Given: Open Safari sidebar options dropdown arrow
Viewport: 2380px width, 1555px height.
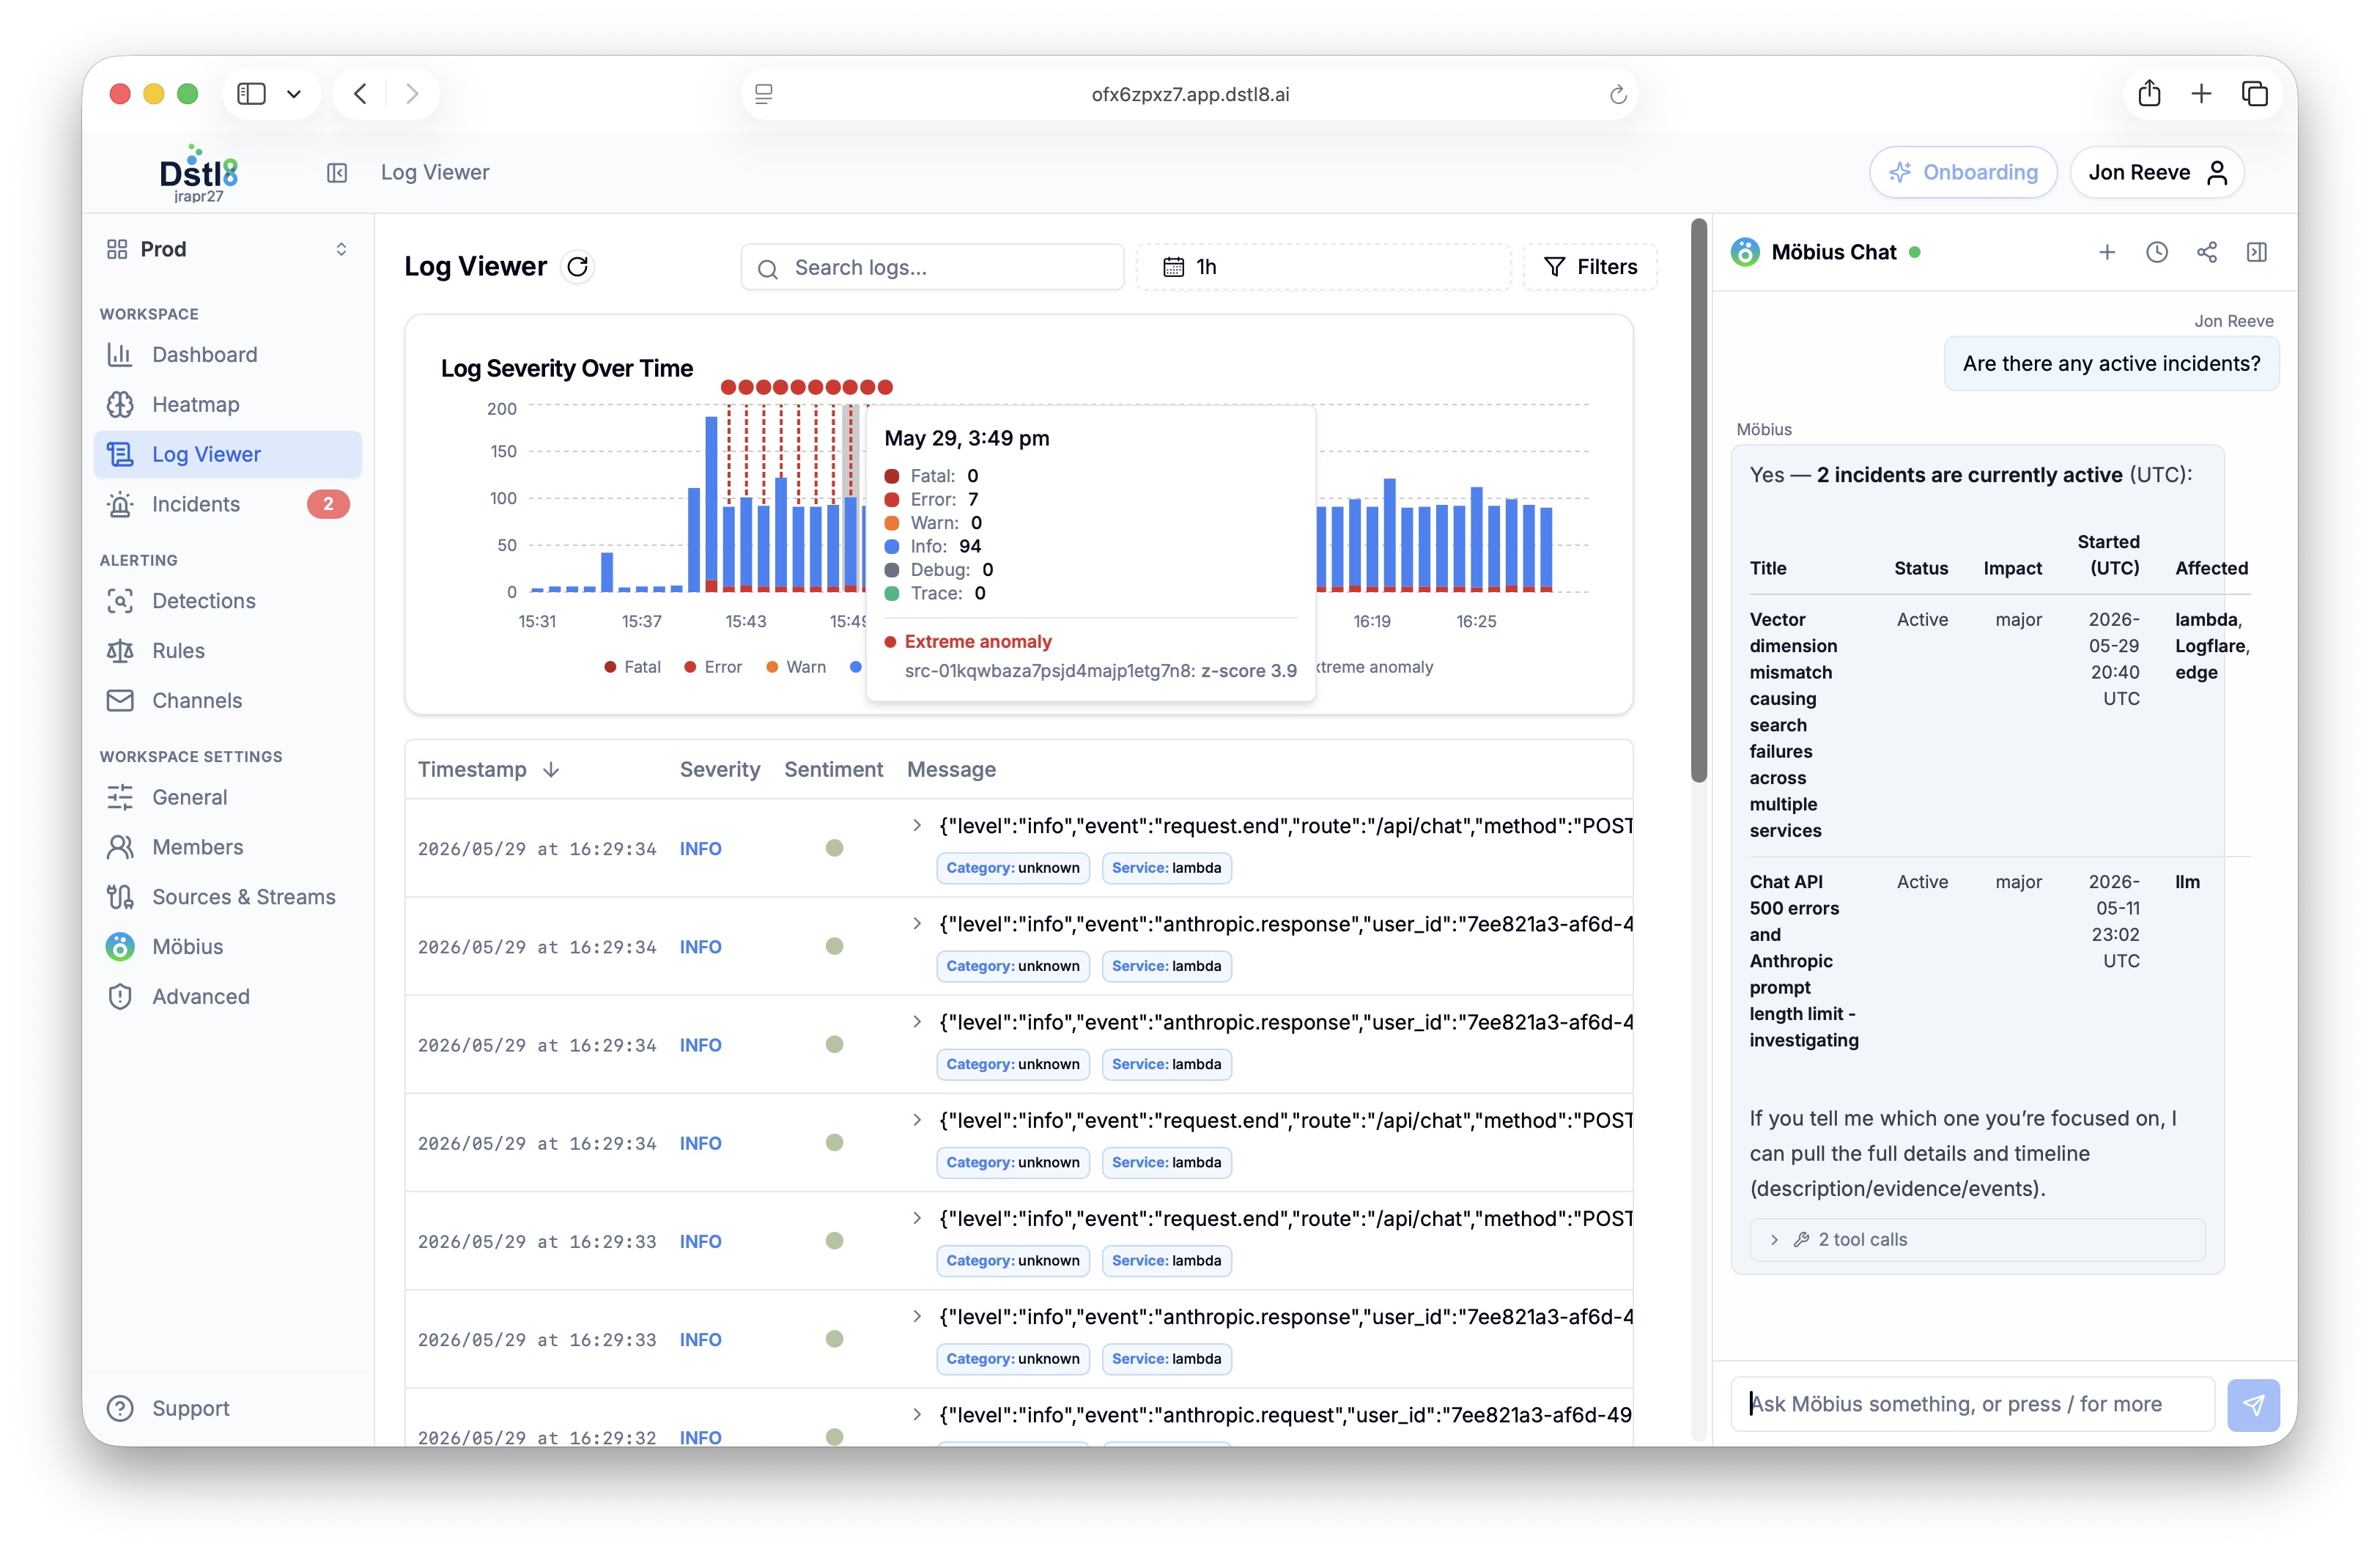Looking at the screenshot, I should 294,94.
